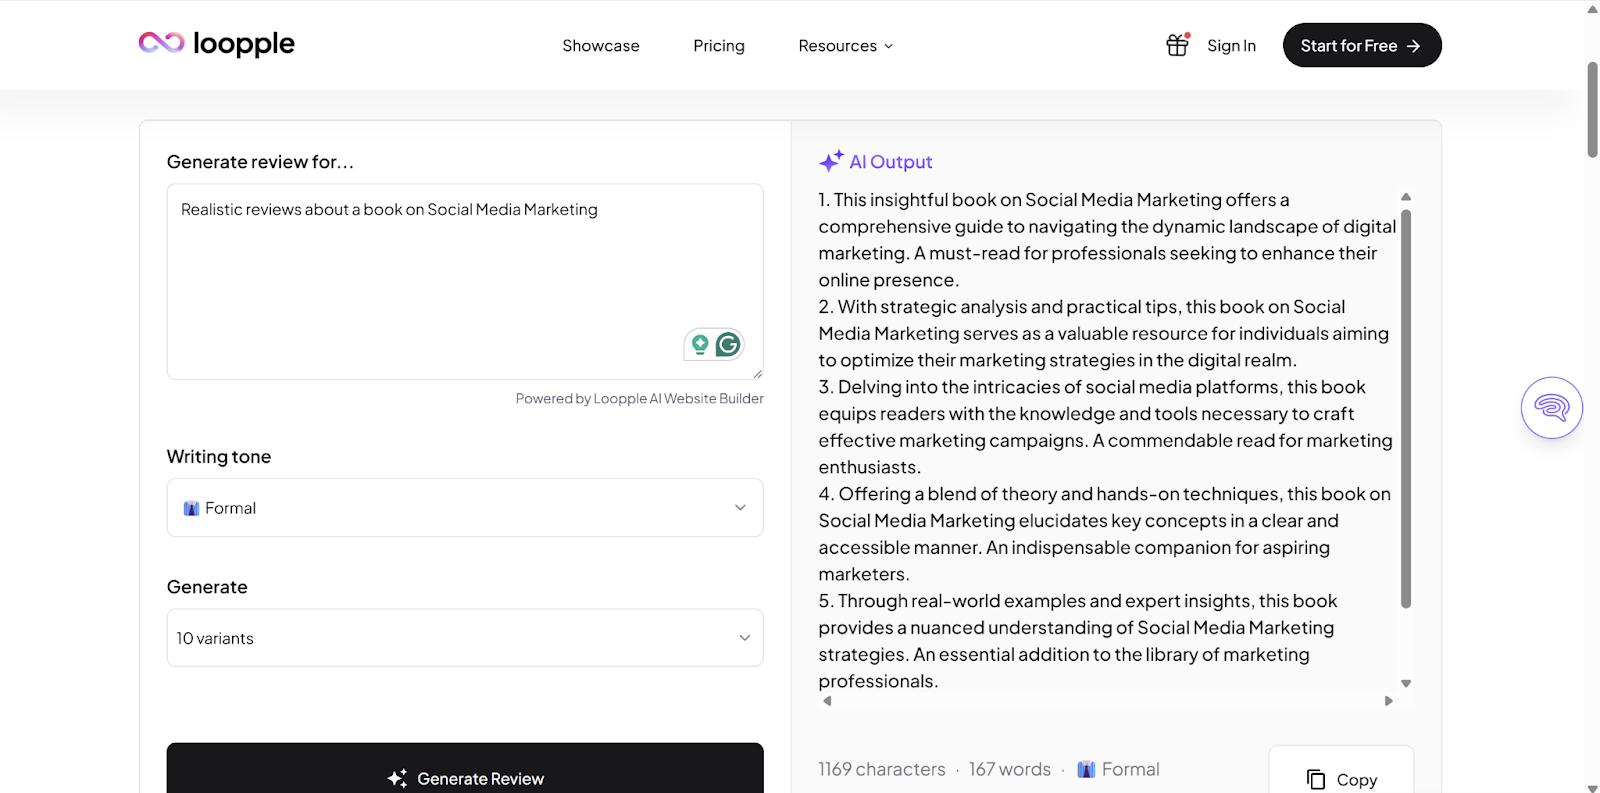Open the 10 variants dropdown
Image resolution: width=1600 pixels, height=793 pixels.
[465, 638]
